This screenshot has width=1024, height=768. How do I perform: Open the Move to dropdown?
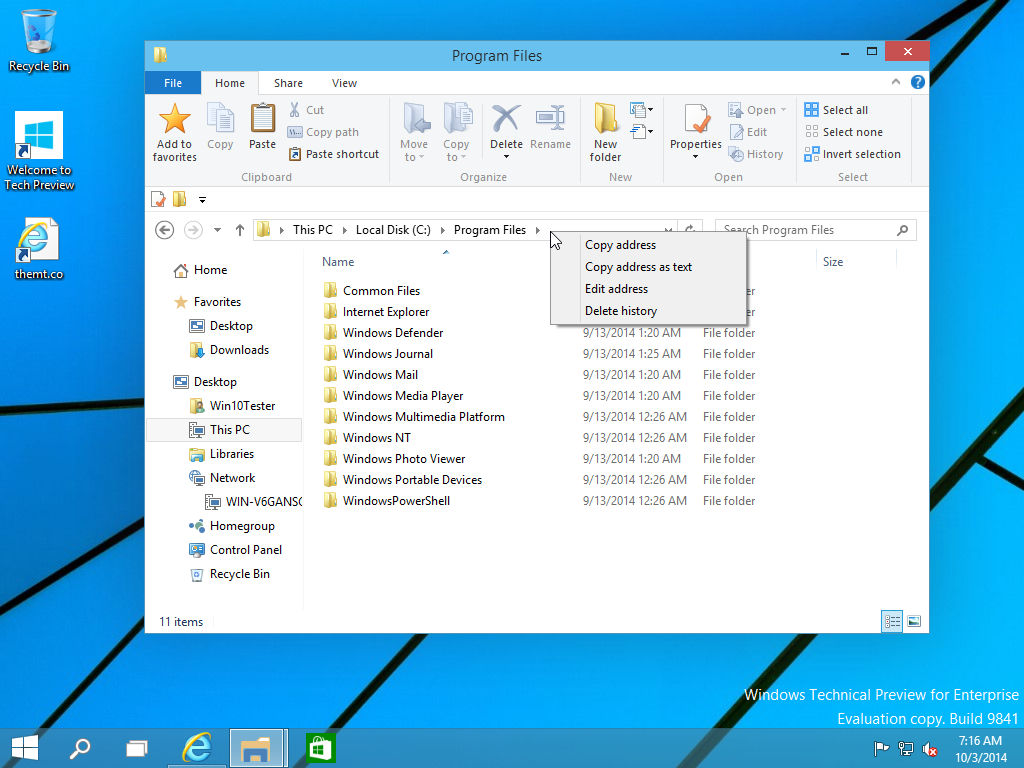coord(414,130)
